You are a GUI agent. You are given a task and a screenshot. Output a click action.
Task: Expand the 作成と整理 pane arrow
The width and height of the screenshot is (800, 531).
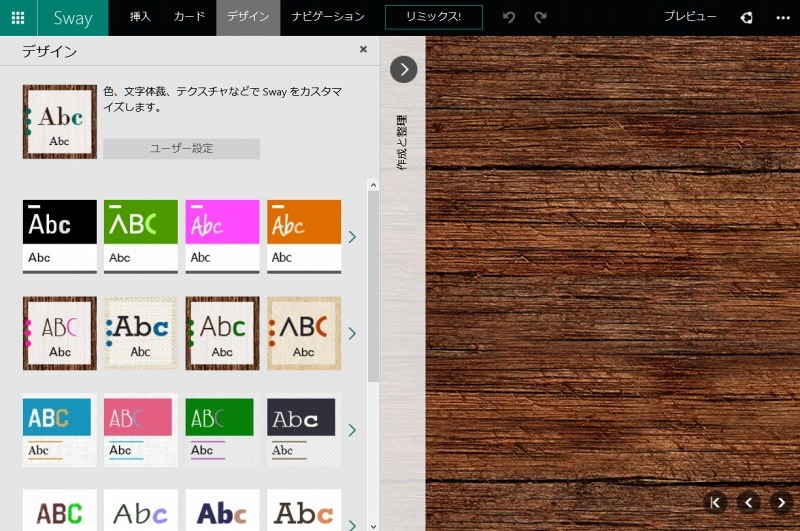[x=404, y=69]
